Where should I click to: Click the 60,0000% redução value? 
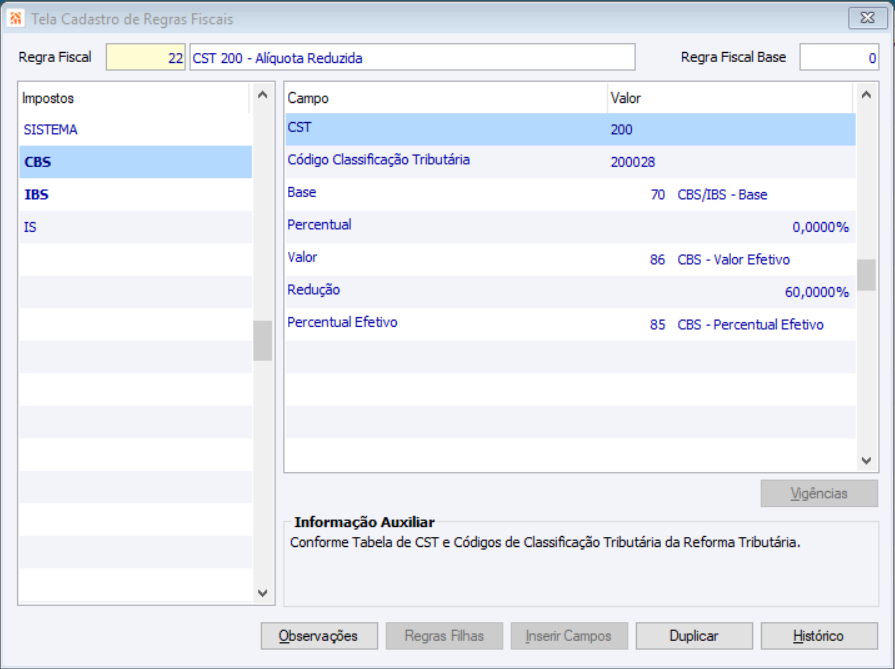tap(817, 292)
